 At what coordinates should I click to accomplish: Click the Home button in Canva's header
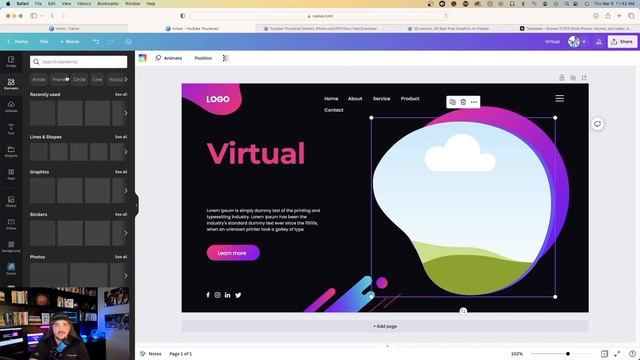(18, 42)
